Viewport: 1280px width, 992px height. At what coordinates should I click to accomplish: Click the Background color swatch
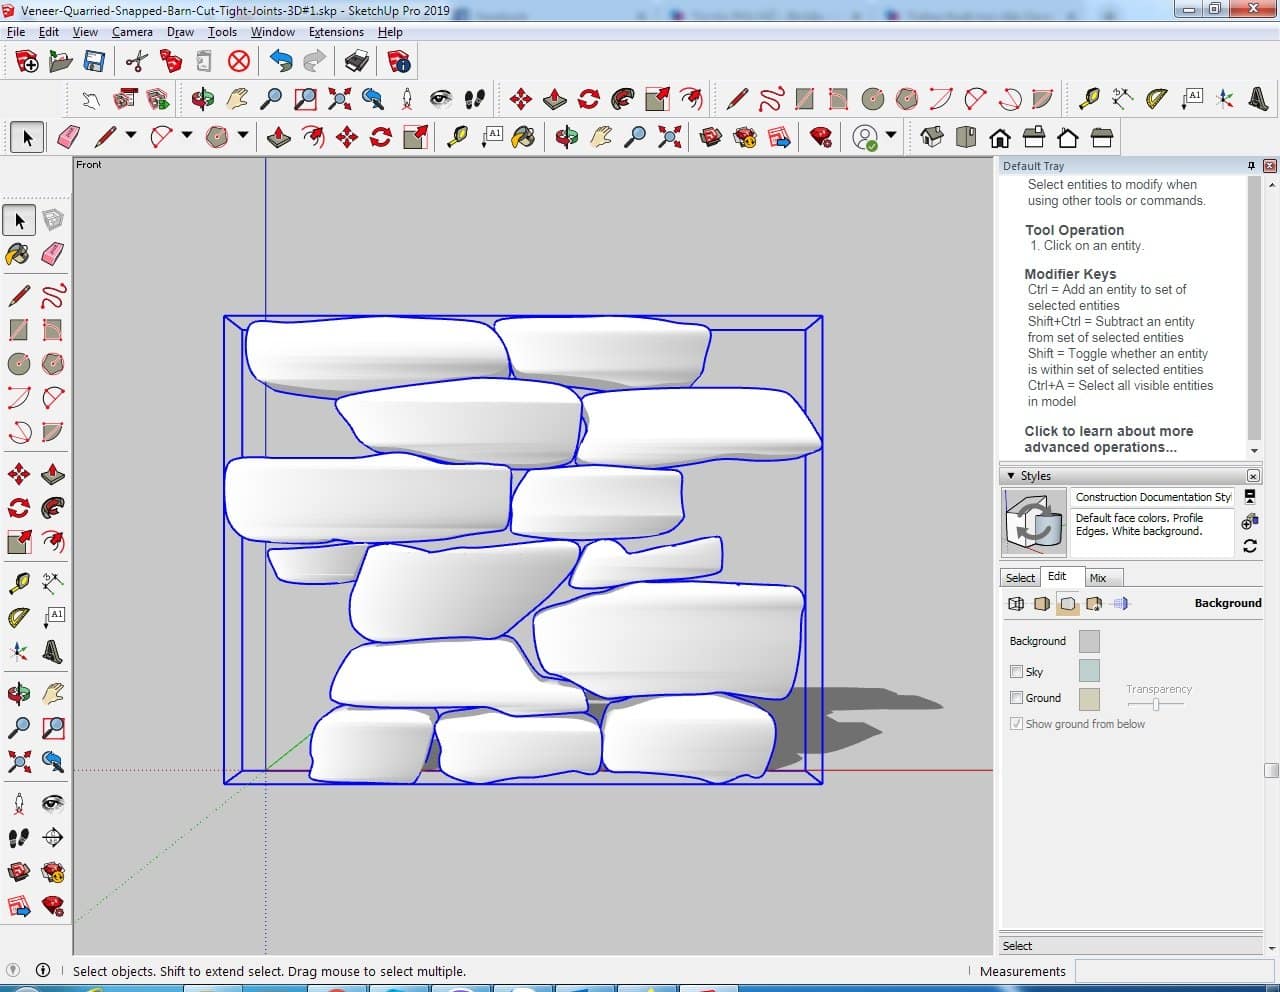tap(1089, 641)
